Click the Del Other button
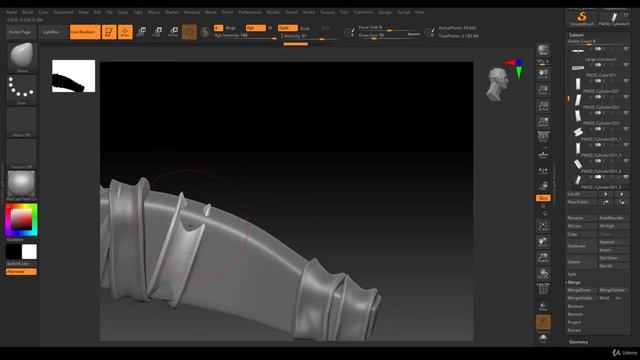Screen dimensions: 640x360 pyautogui.click(x=613, y=258)
